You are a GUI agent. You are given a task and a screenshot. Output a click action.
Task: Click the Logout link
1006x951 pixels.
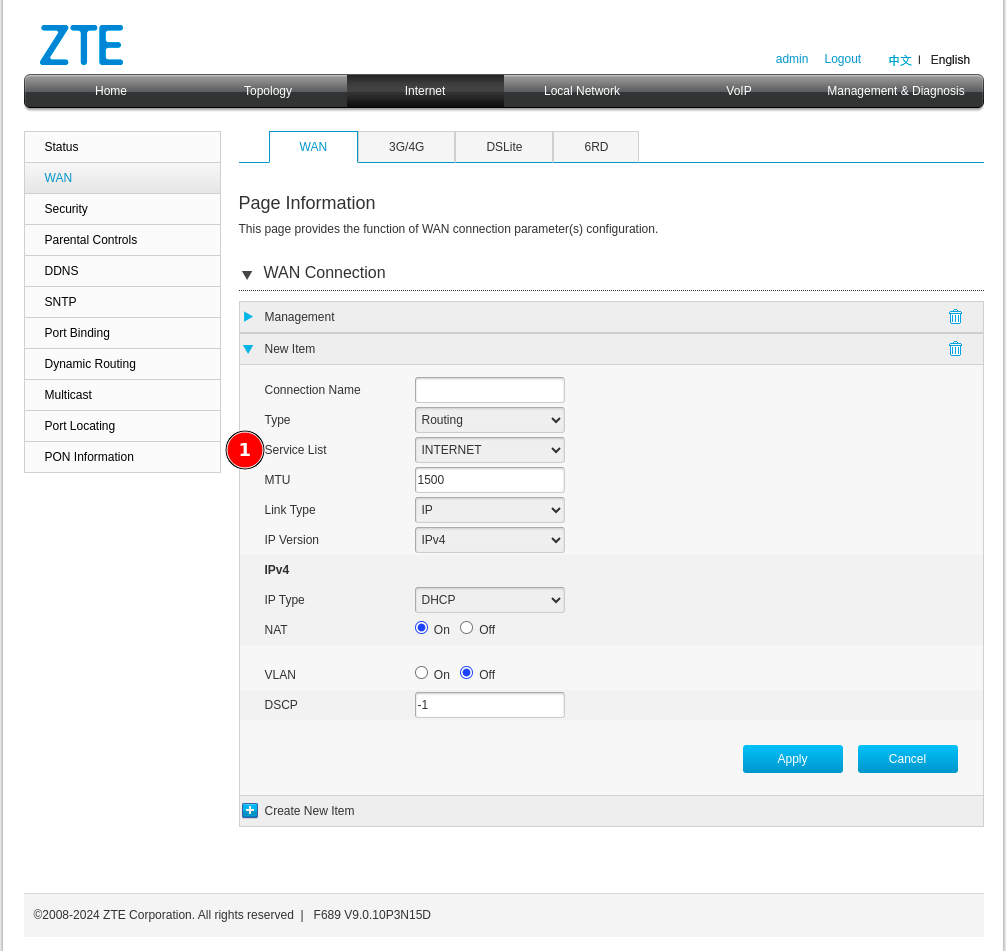tap(842, 59)
